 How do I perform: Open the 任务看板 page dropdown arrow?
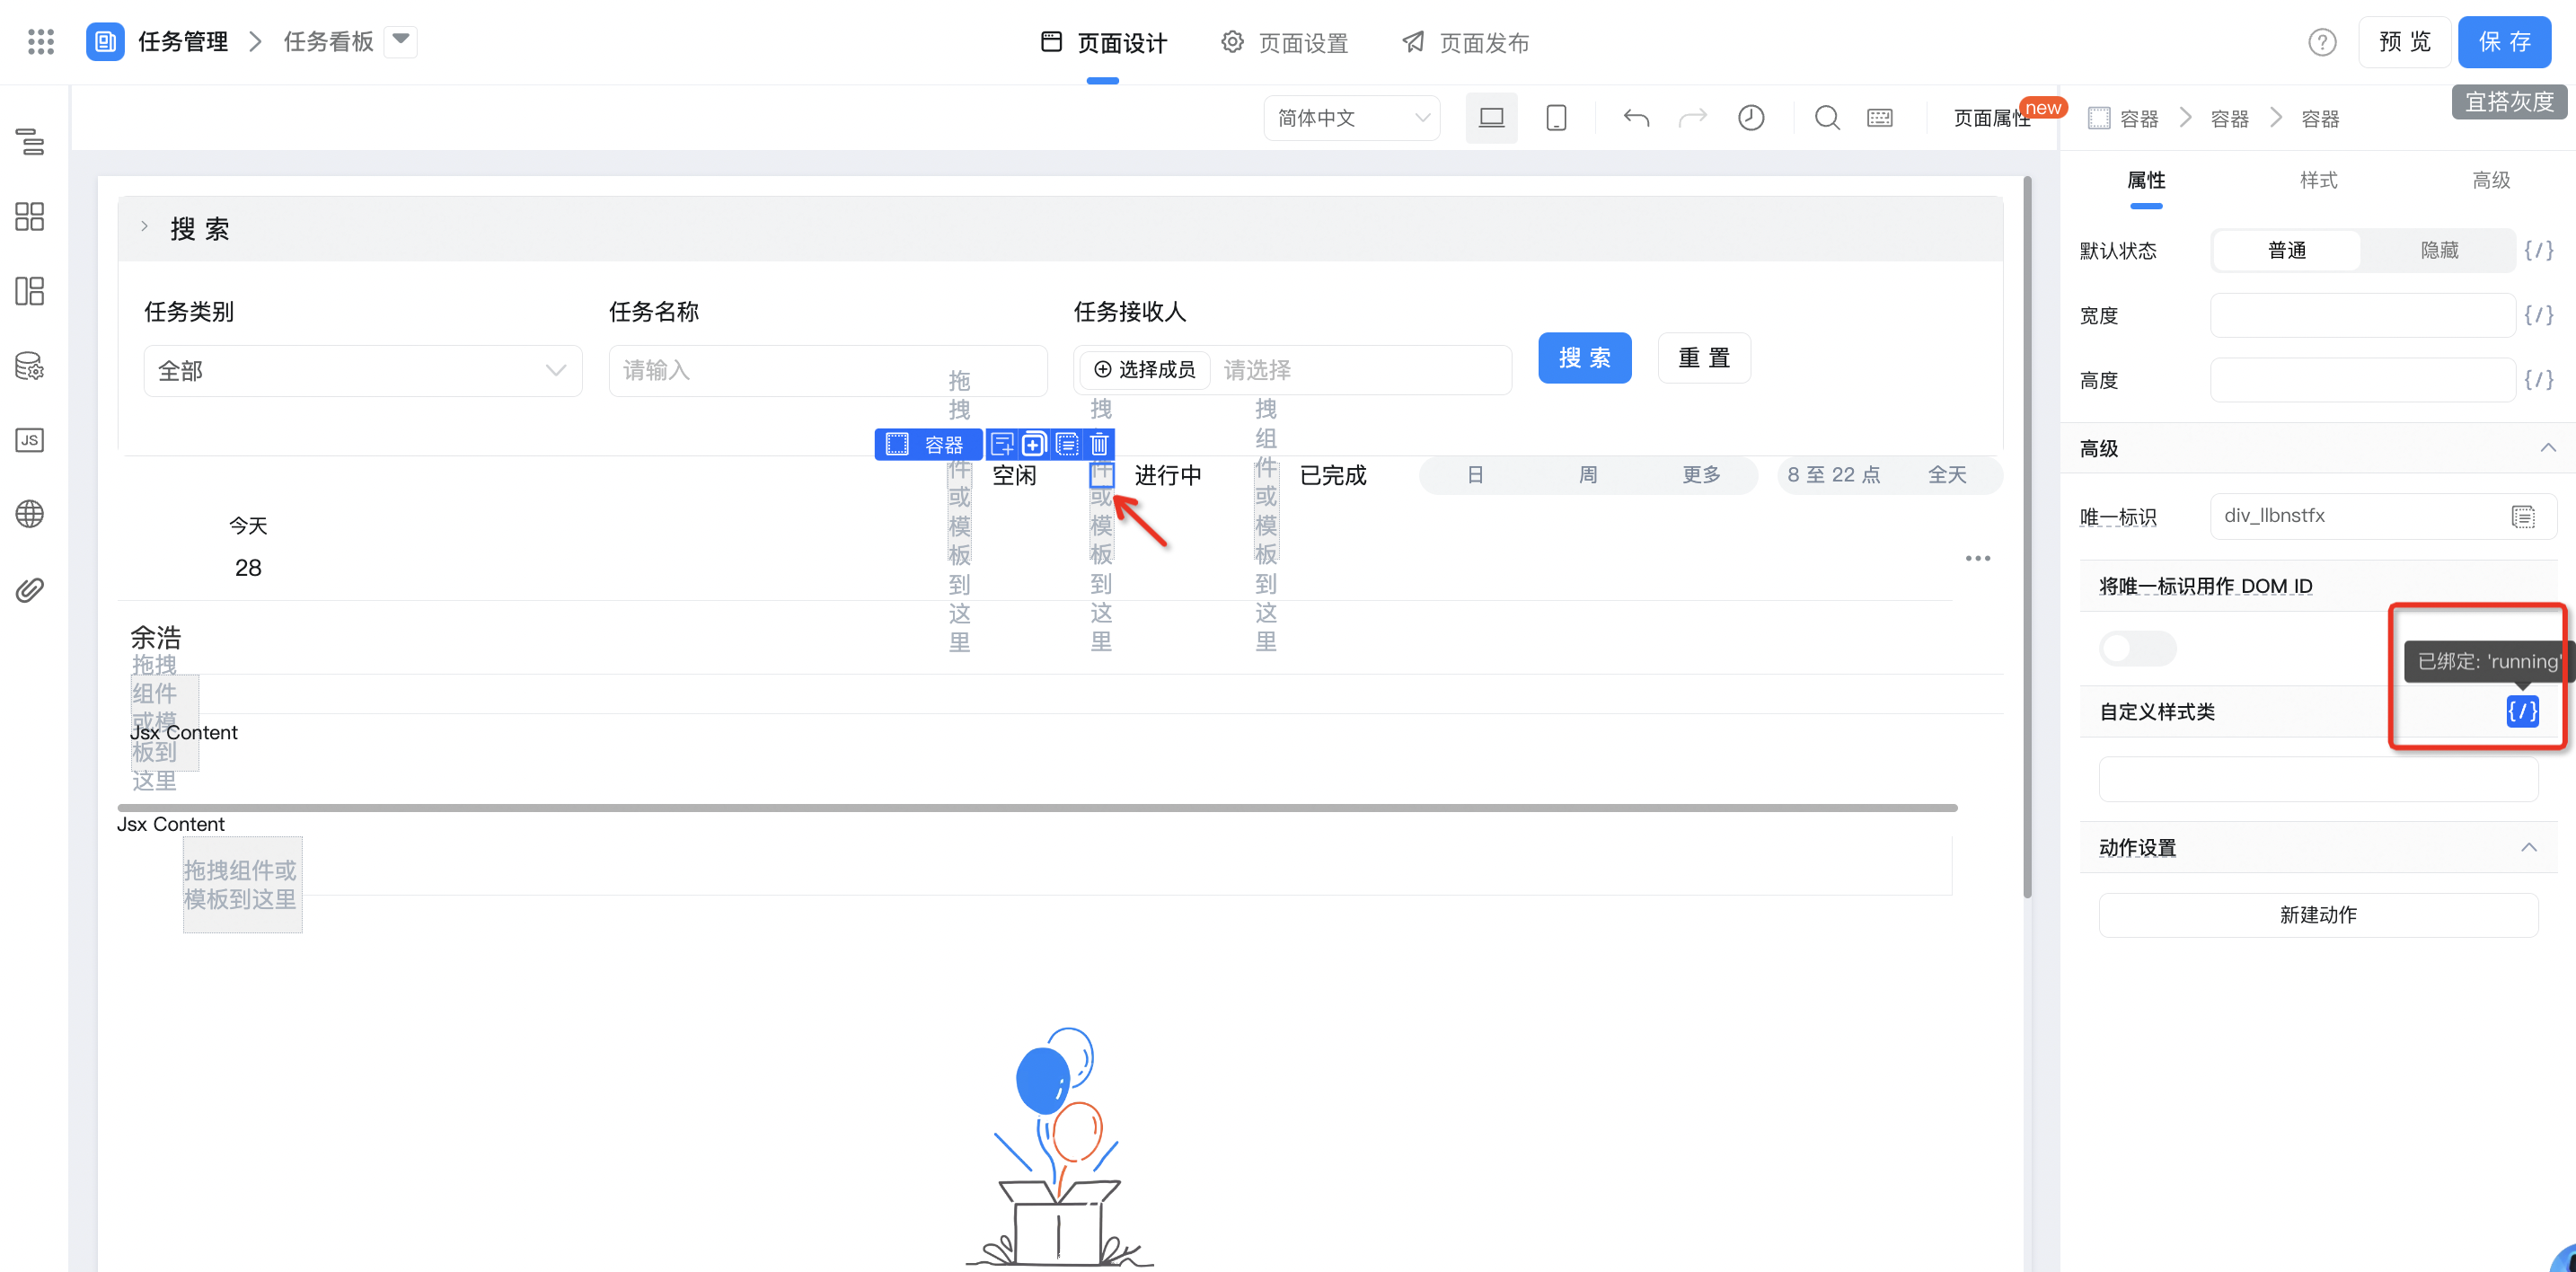(400, 41)
